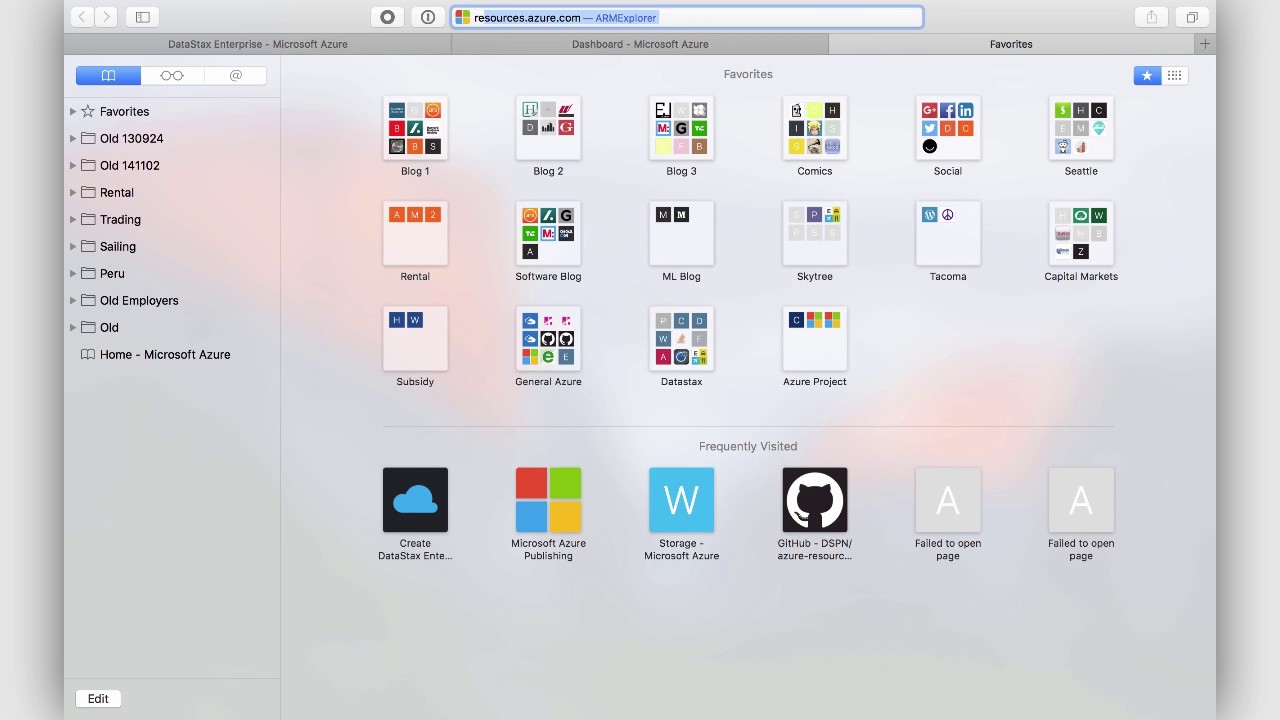Open Home - Microsoft Azure bookmark
This screenshot has height=720, width=1280.
pyautogui.click(x=165, y=354)
